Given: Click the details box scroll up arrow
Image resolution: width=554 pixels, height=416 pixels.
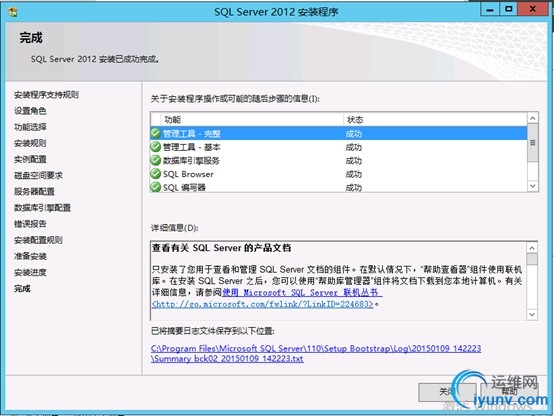Looking at the screenshot, I should [532, 247].
